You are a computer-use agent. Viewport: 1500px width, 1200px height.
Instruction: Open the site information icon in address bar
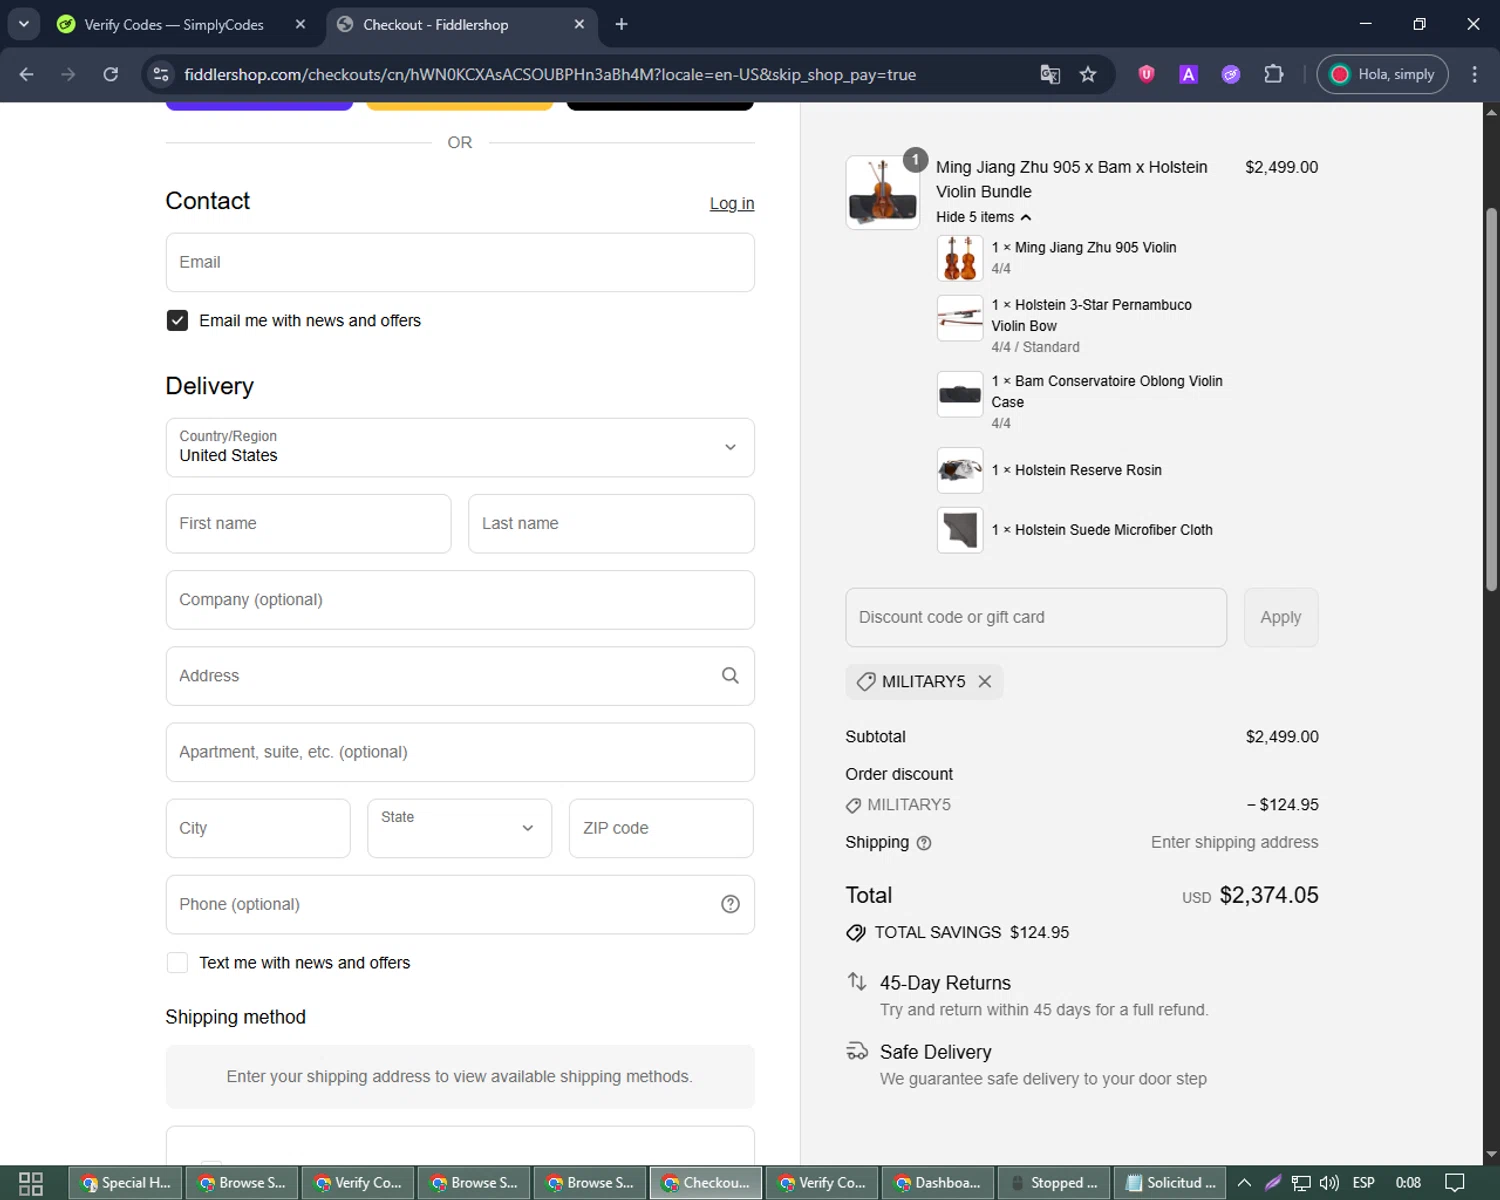point(160,74)
